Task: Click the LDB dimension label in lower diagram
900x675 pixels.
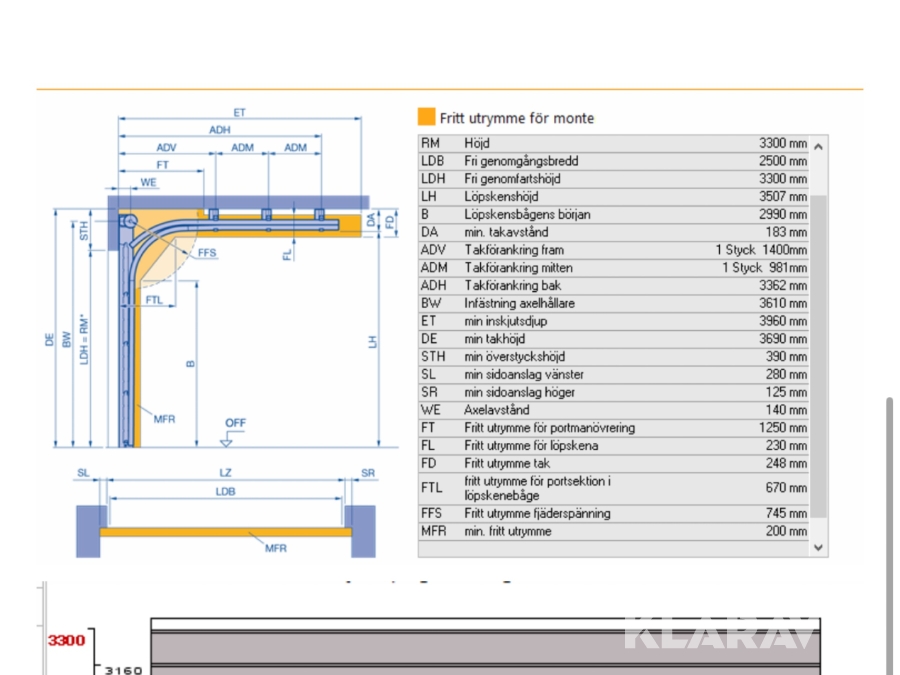Action: pyautogui.click(x=226, y=491)
